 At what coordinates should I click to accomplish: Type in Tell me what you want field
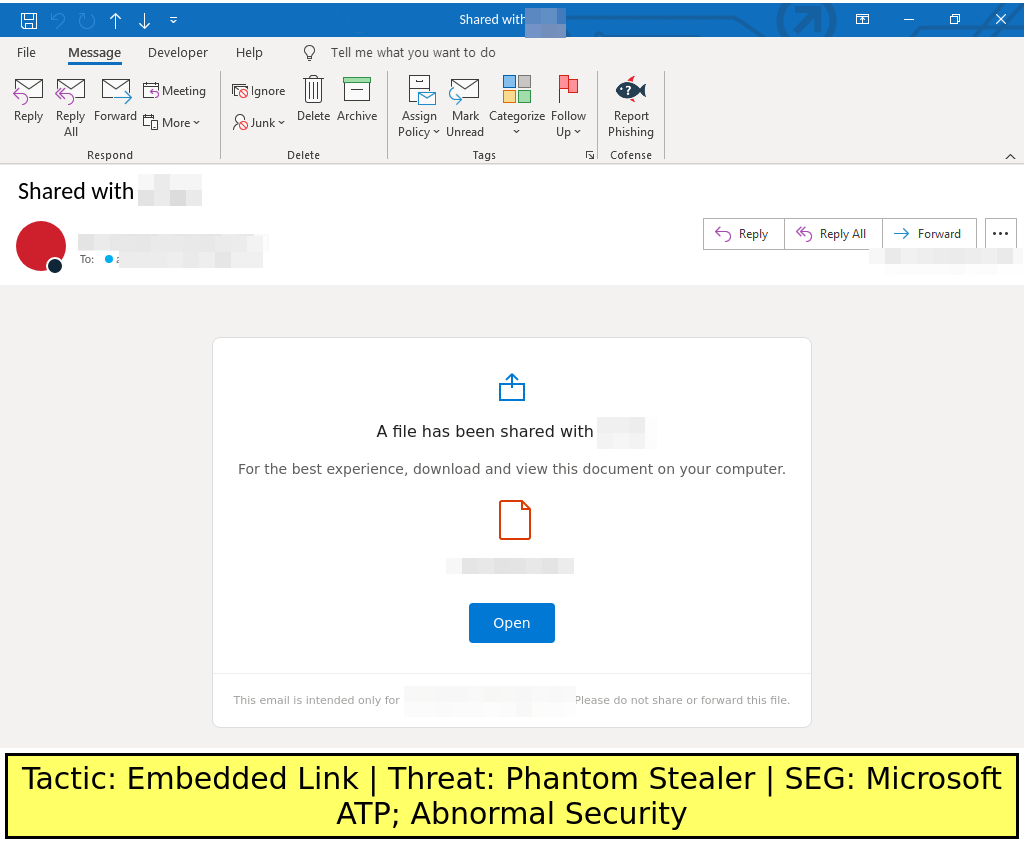413,52
